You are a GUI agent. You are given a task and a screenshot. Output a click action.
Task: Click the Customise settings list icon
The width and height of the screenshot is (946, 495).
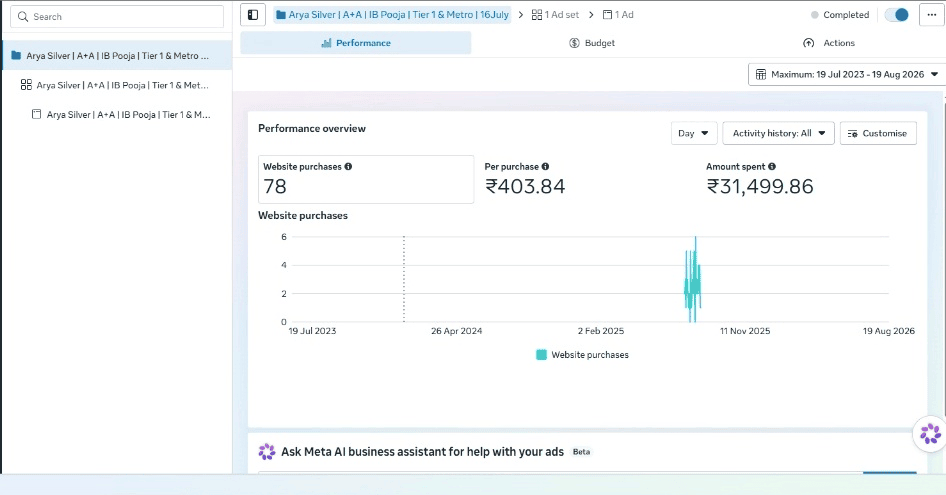tap(852, 133)
